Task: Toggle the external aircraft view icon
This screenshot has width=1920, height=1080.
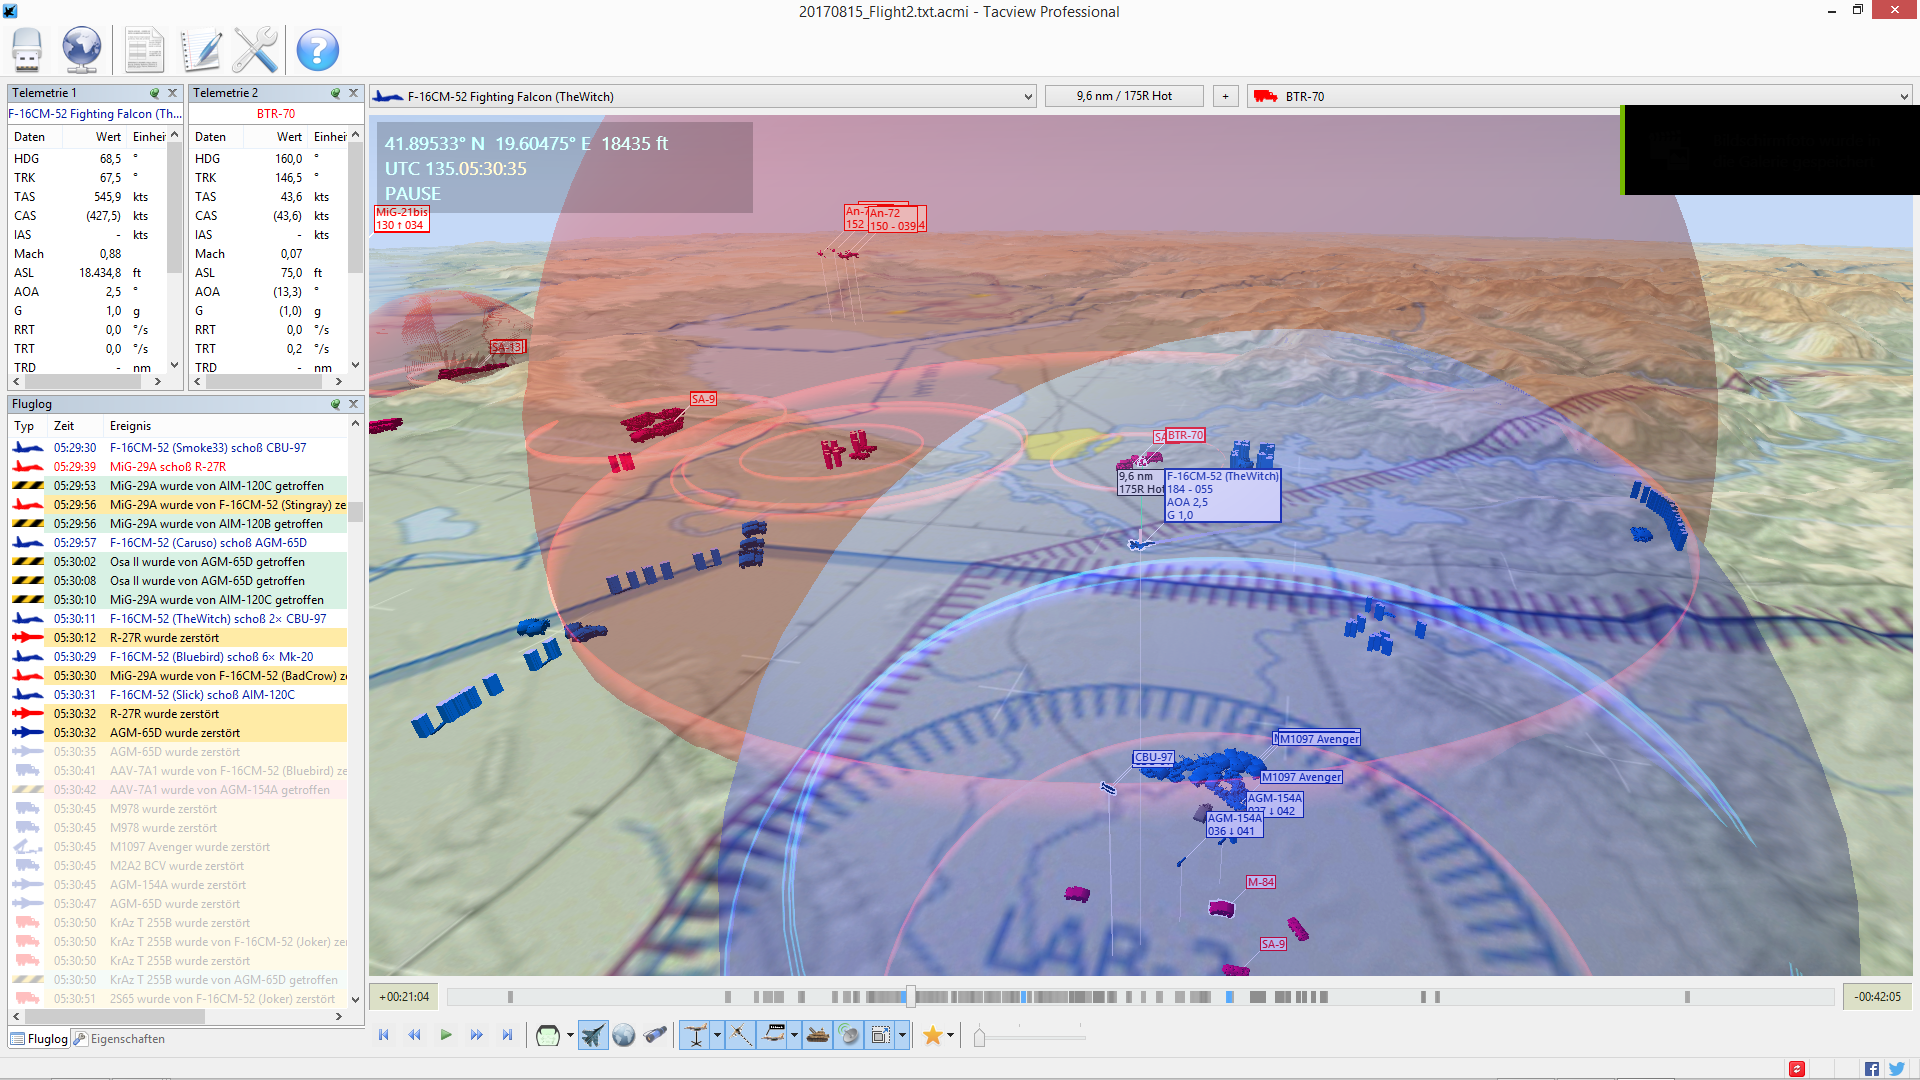Action: pyautogui.click(x=593, y=1036)
